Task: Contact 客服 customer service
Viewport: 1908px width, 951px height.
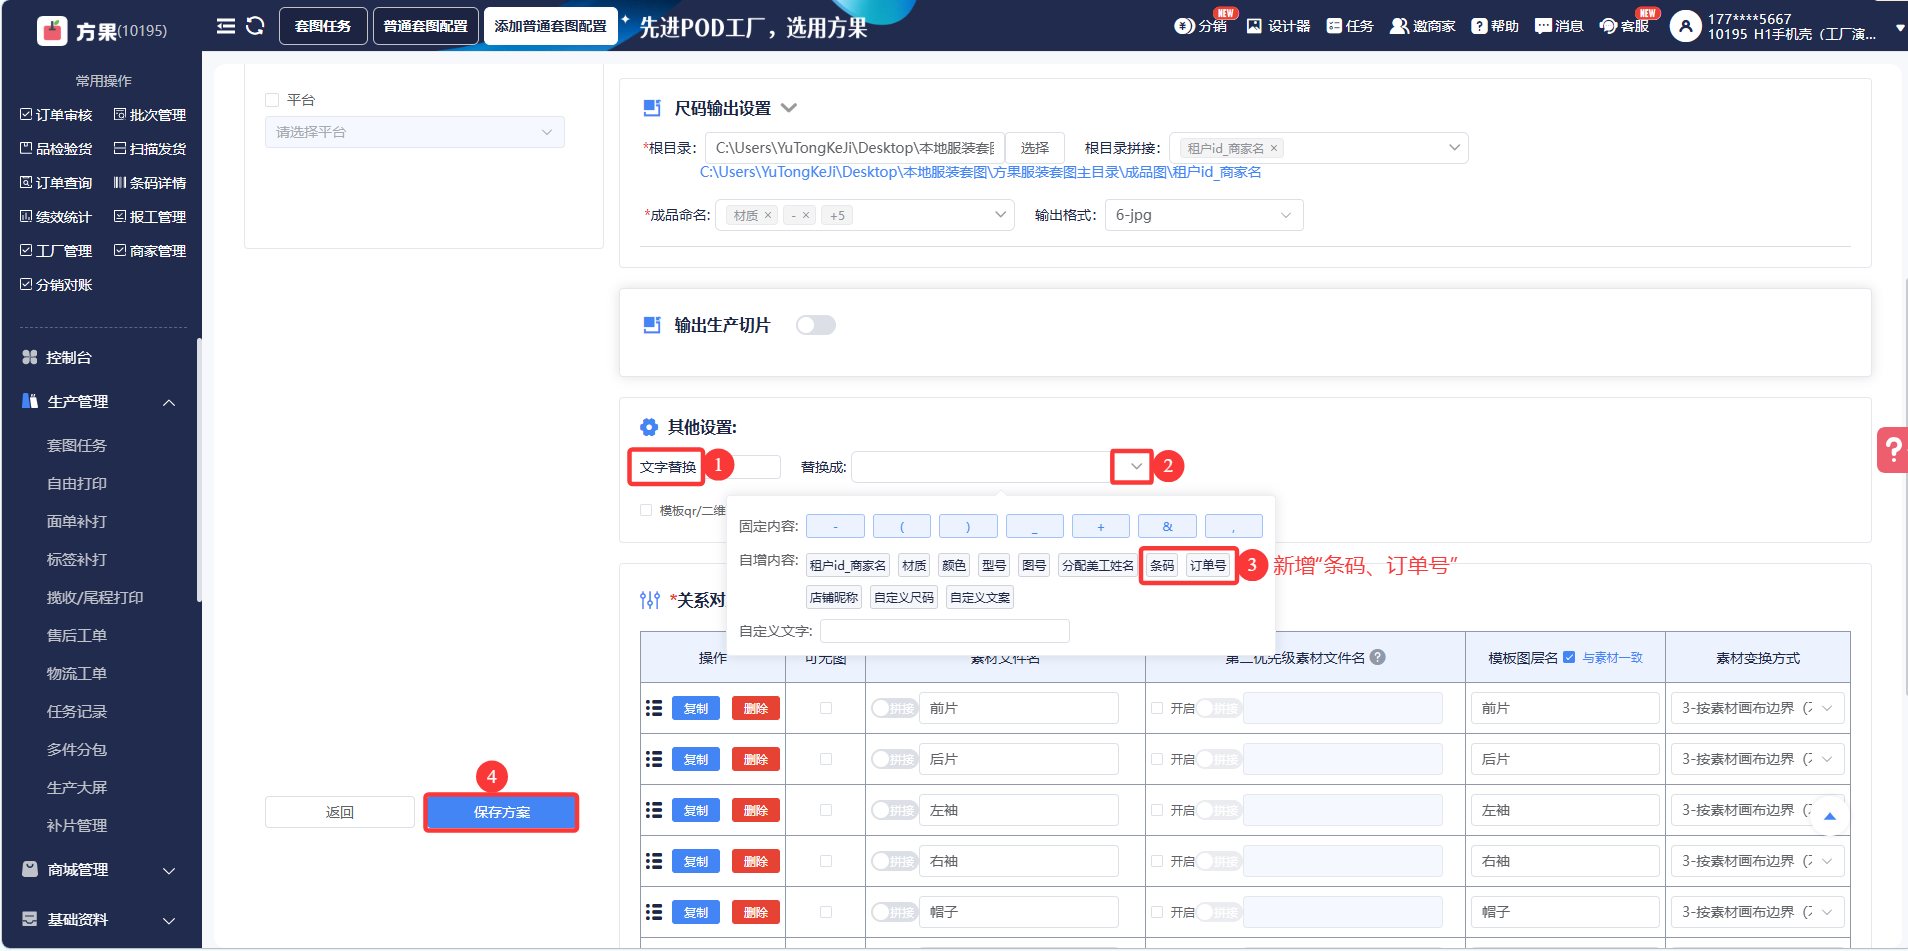Action: [1625, 26]
